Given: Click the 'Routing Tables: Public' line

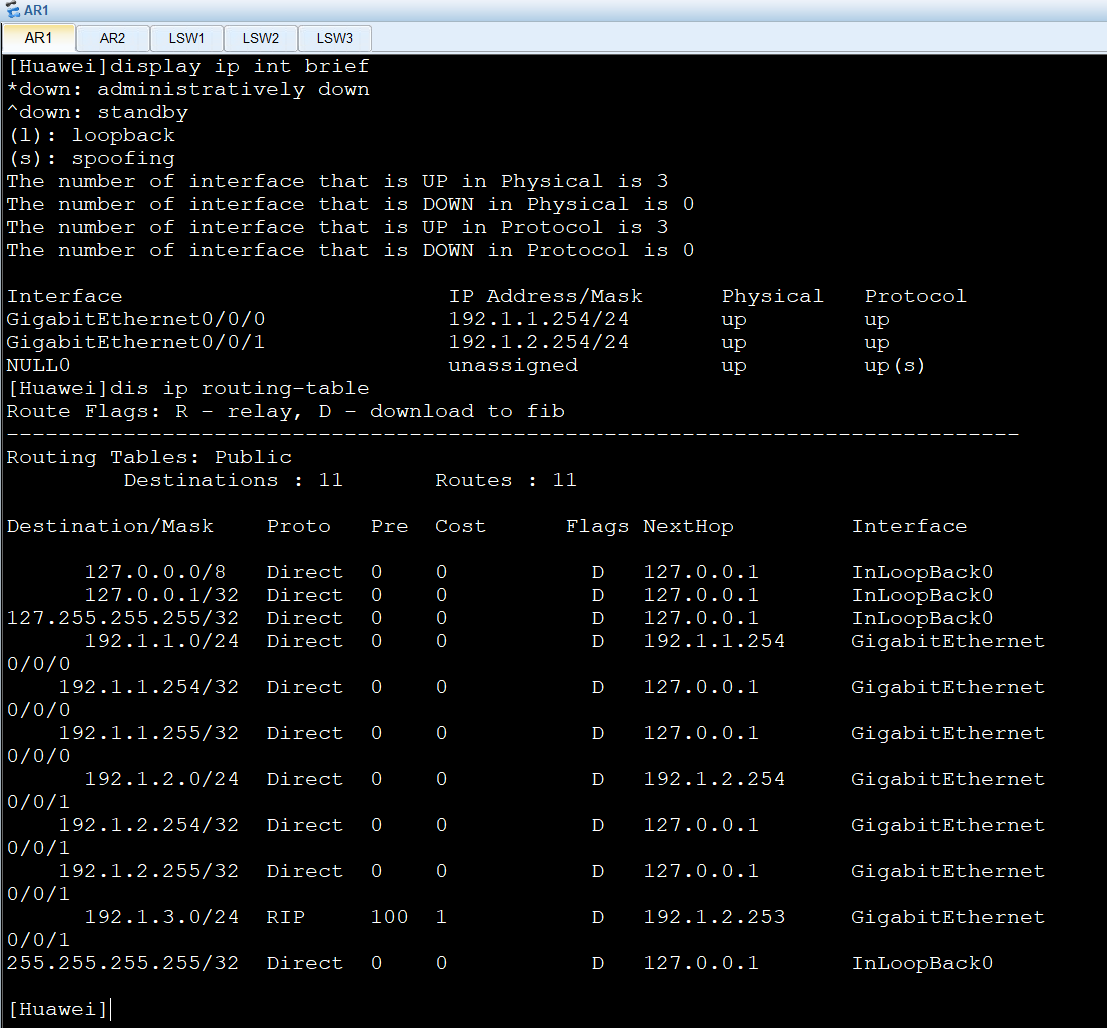Looking at the screenshot, I should (x=149, y=458).
